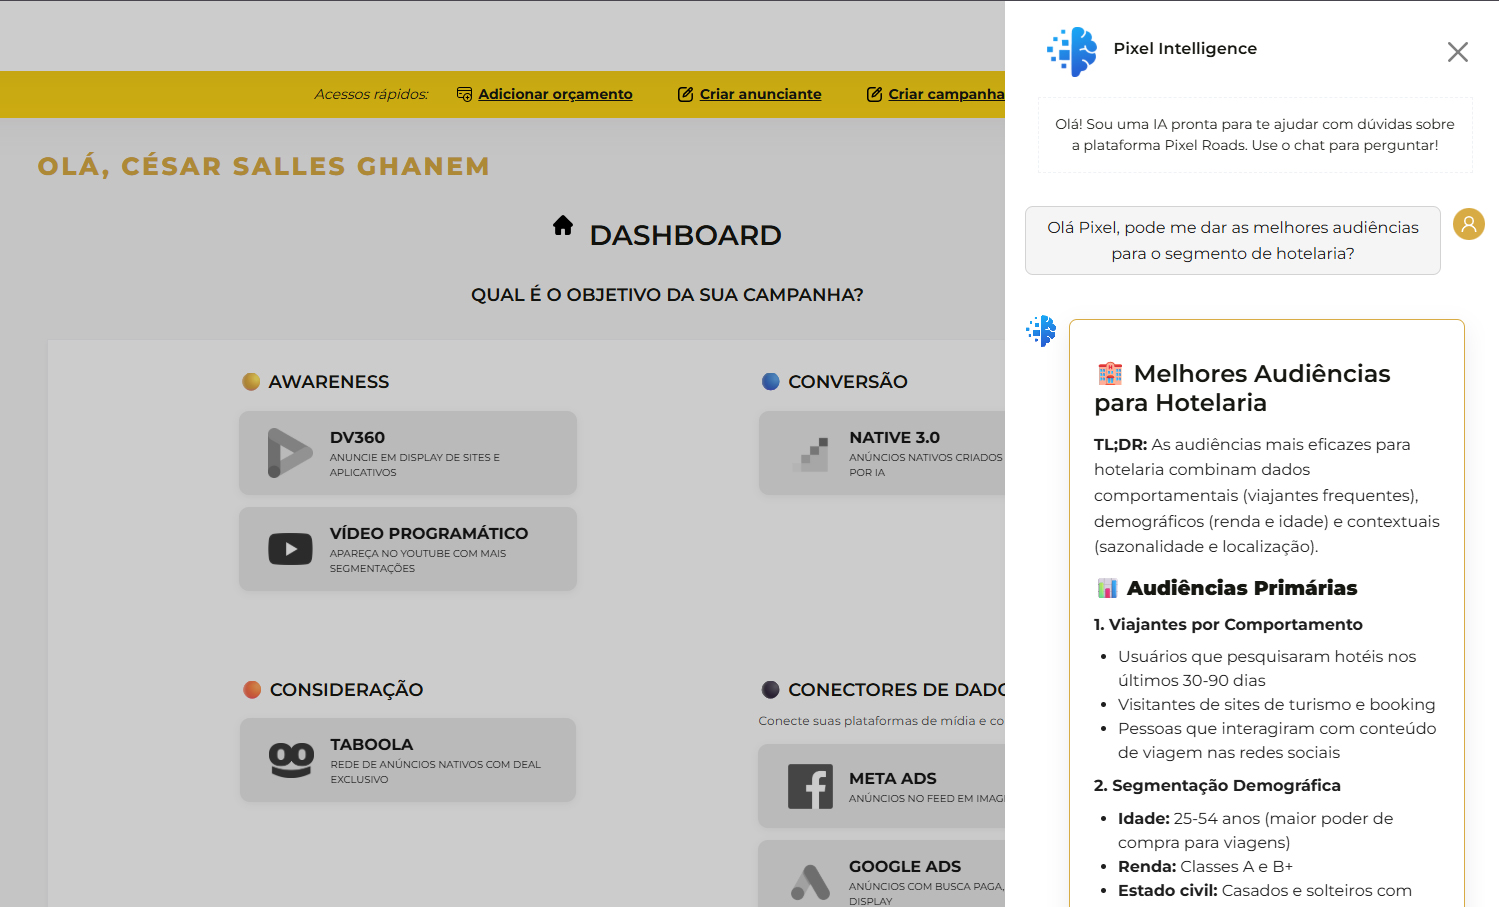This screenshot has height=907, width=1499.
Task: Click the edit icon before Criar anunciante
Action: 685,94
